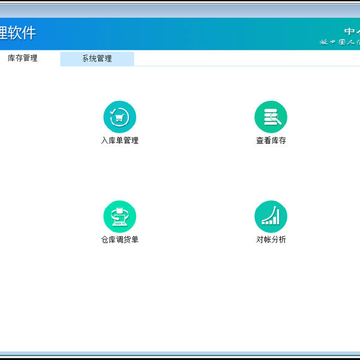This screenshot has width=360, height=360.
Task: Switch to the 系统管理 tab
Action: 97,59
